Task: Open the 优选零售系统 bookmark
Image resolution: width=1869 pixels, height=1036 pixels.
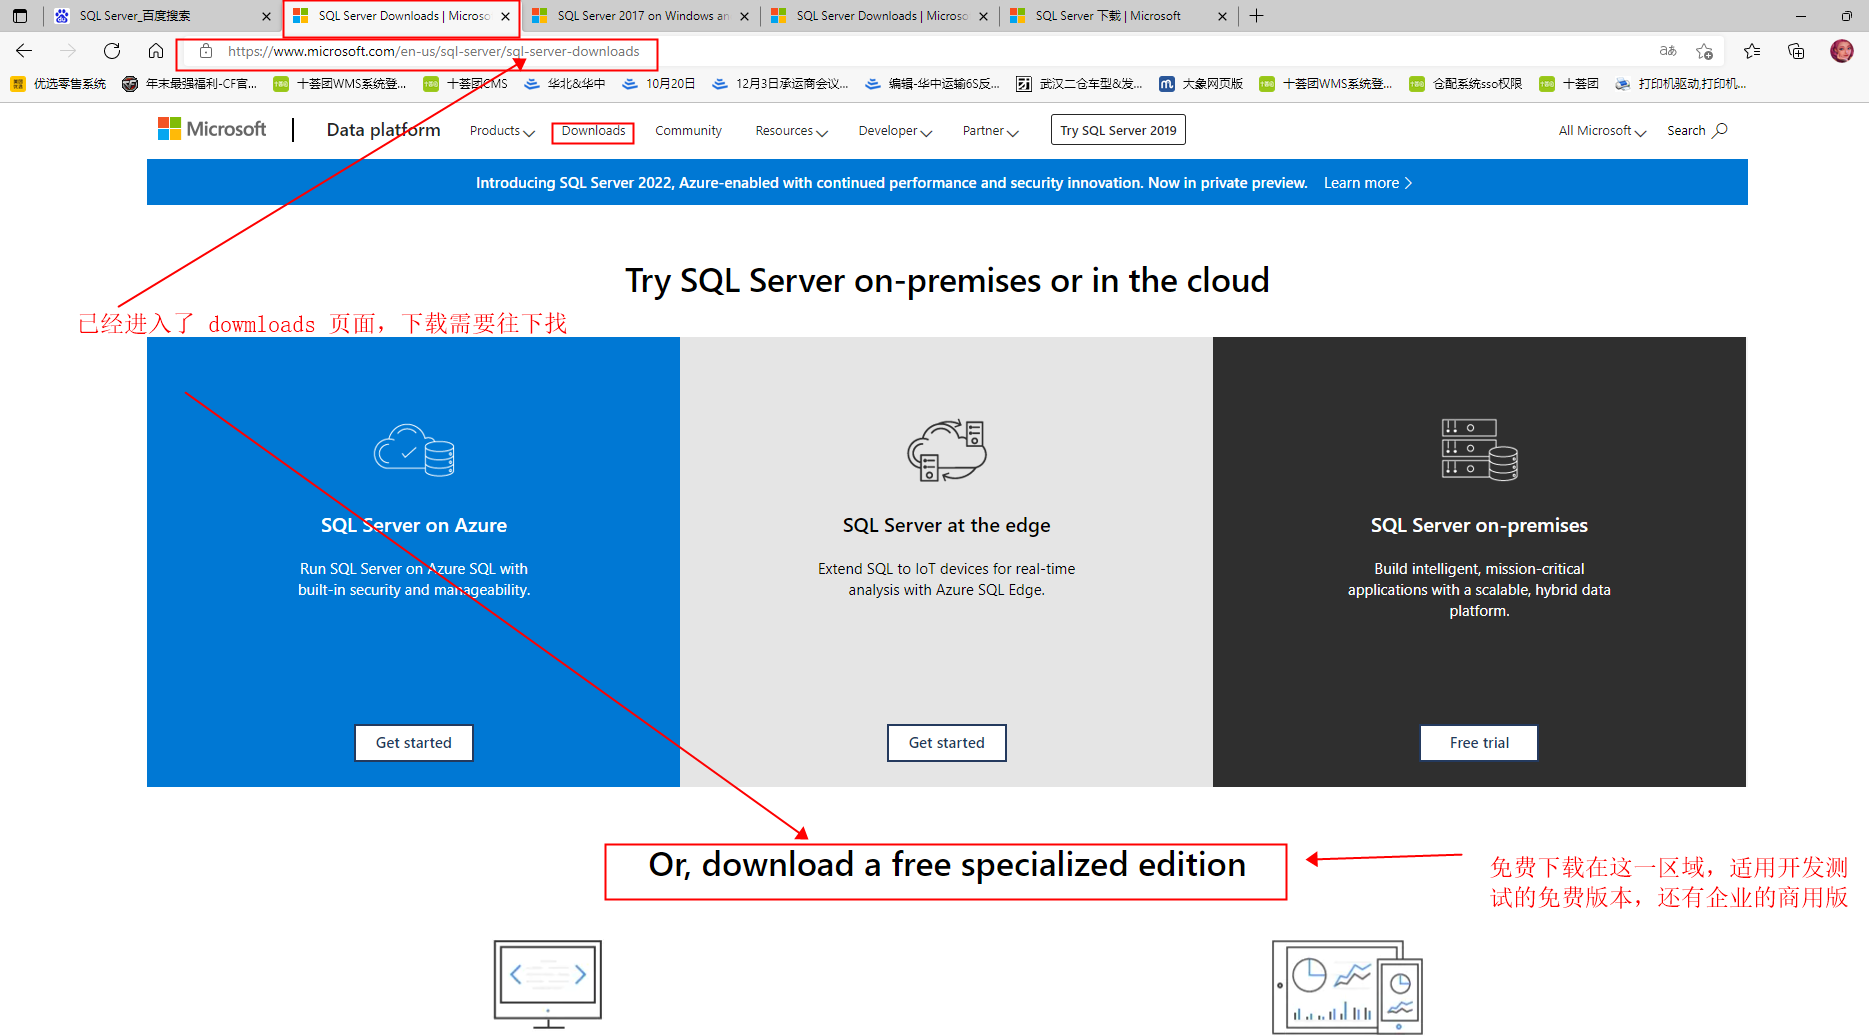Action: 59,84
